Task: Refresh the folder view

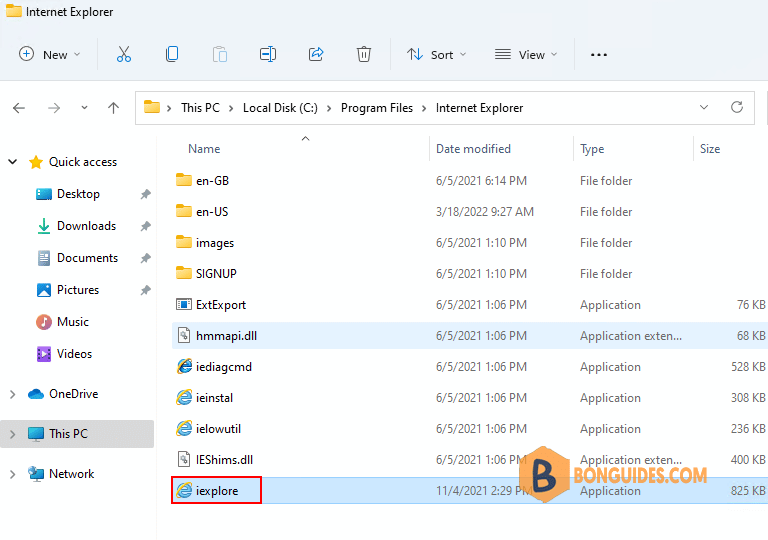Action: pos(737,107)
